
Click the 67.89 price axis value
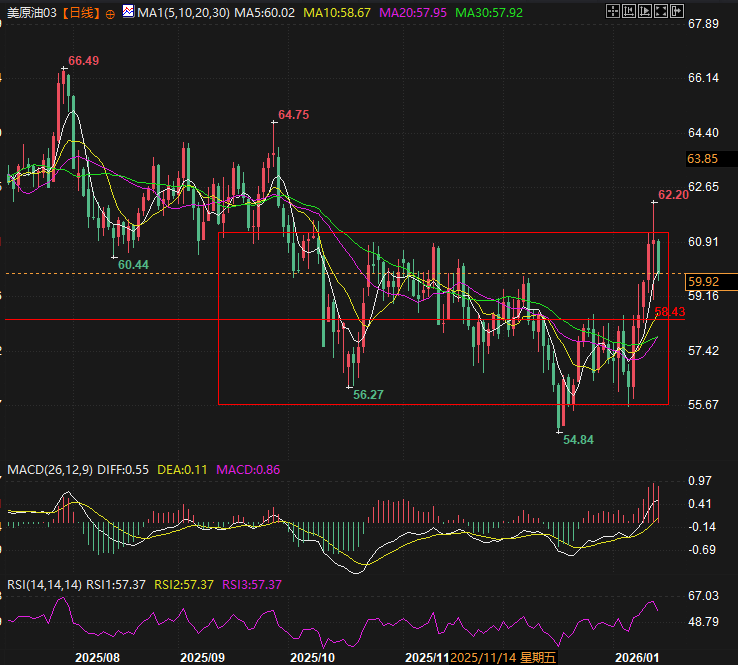point(703,24)
